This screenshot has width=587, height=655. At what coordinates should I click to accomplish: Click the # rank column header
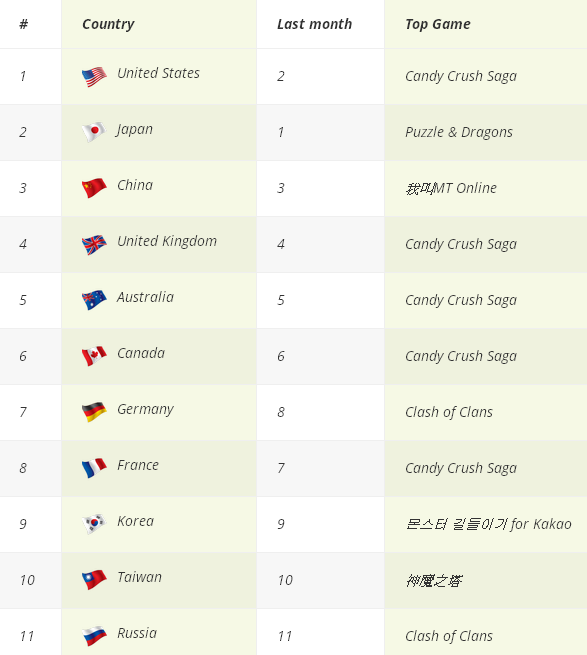23,24
